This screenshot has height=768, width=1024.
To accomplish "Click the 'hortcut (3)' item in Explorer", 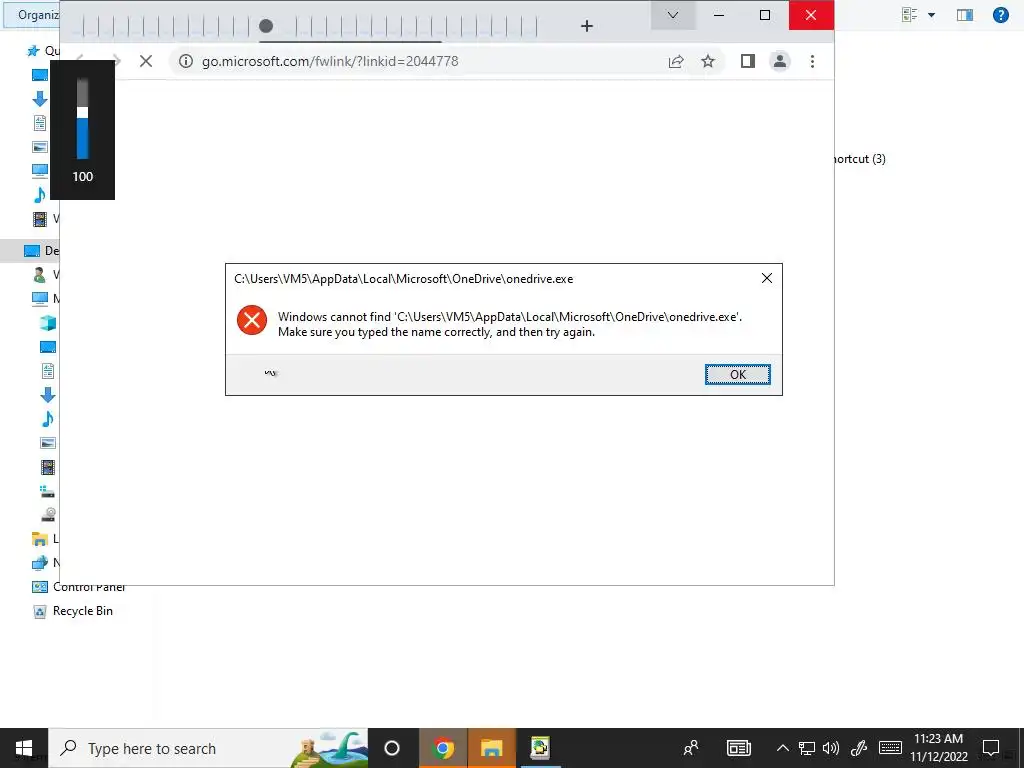I will tap(859, 159).
